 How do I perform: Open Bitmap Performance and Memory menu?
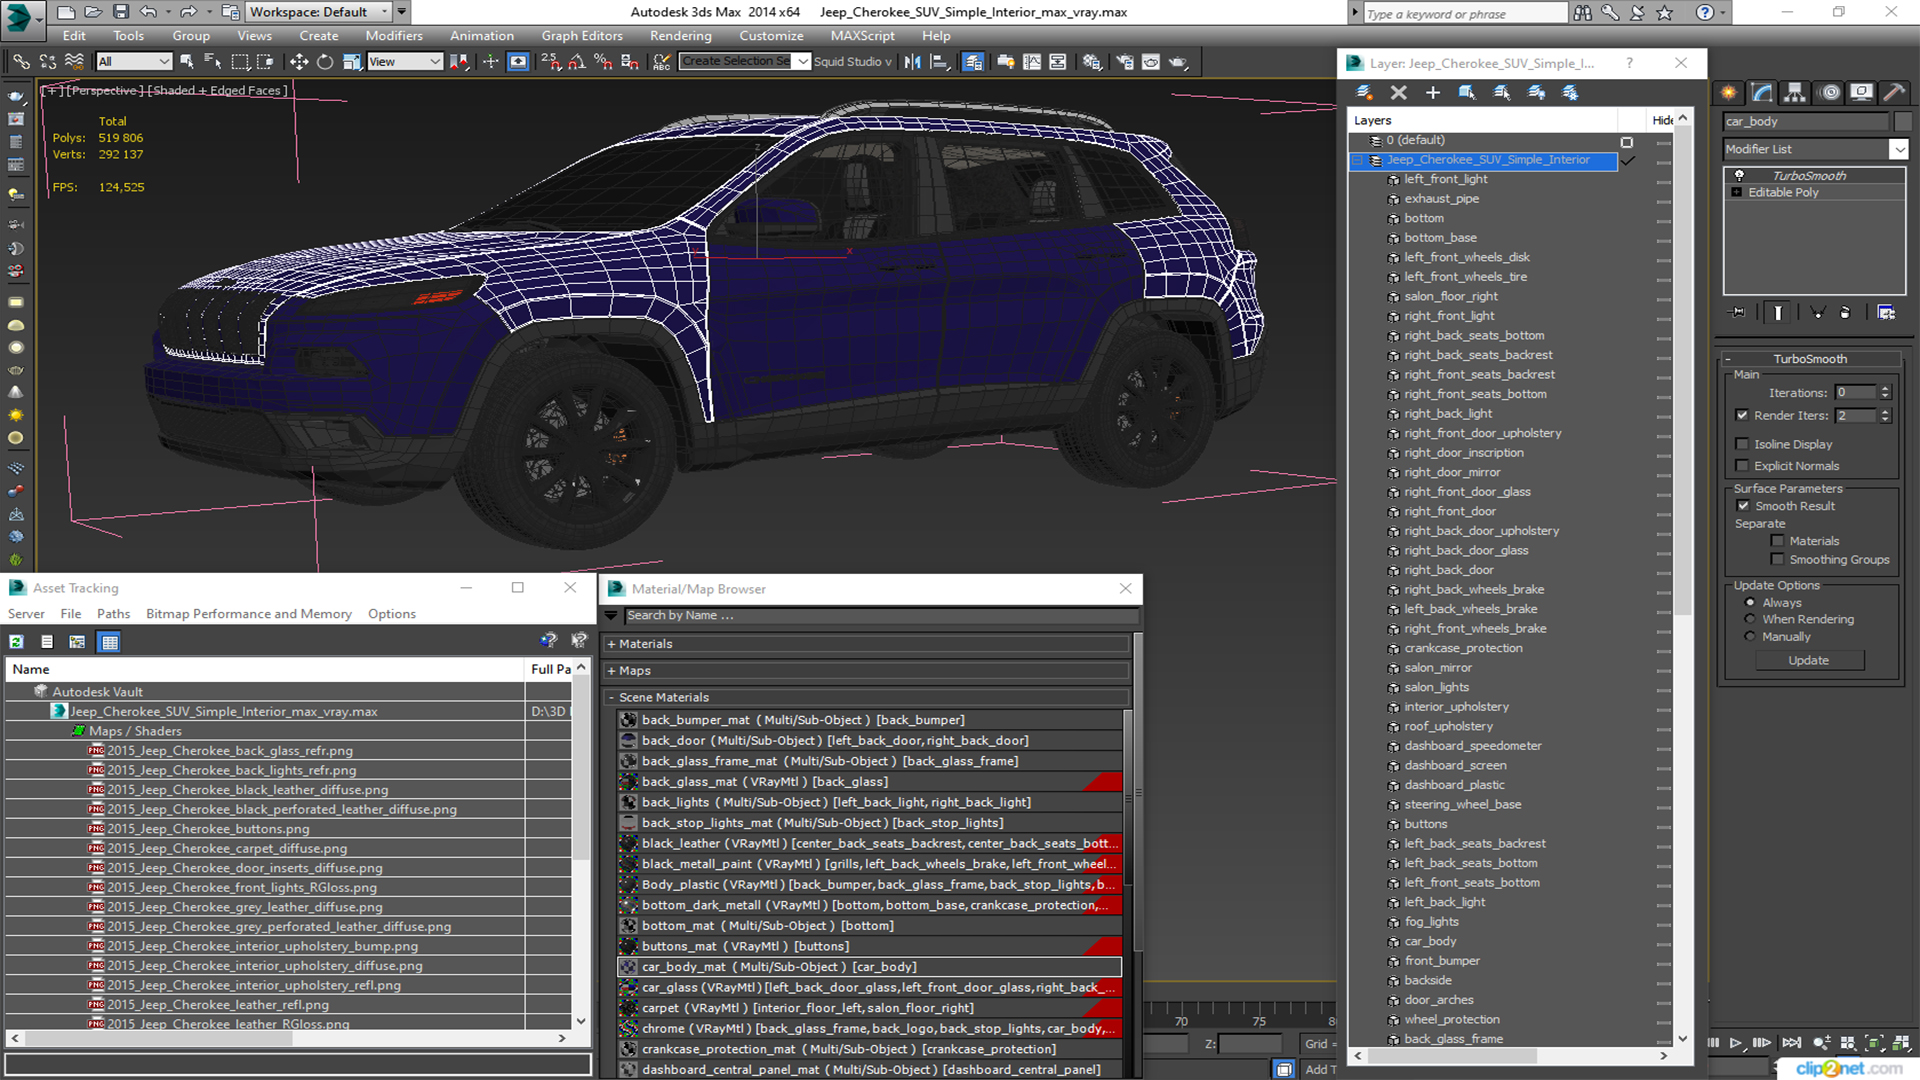pos(248,614)
